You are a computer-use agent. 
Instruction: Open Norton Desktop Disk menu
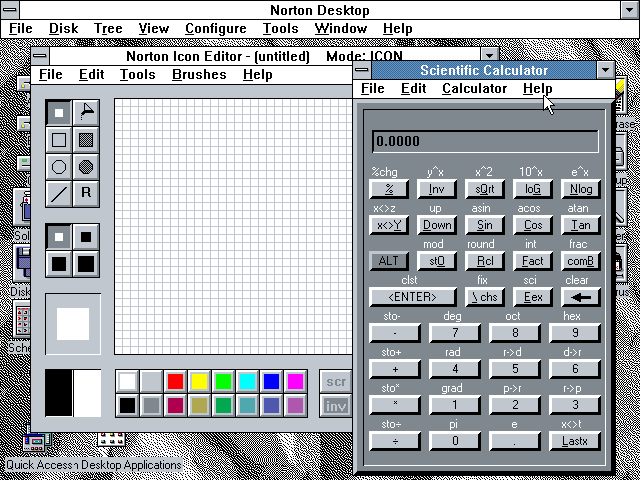click(63, 29)
